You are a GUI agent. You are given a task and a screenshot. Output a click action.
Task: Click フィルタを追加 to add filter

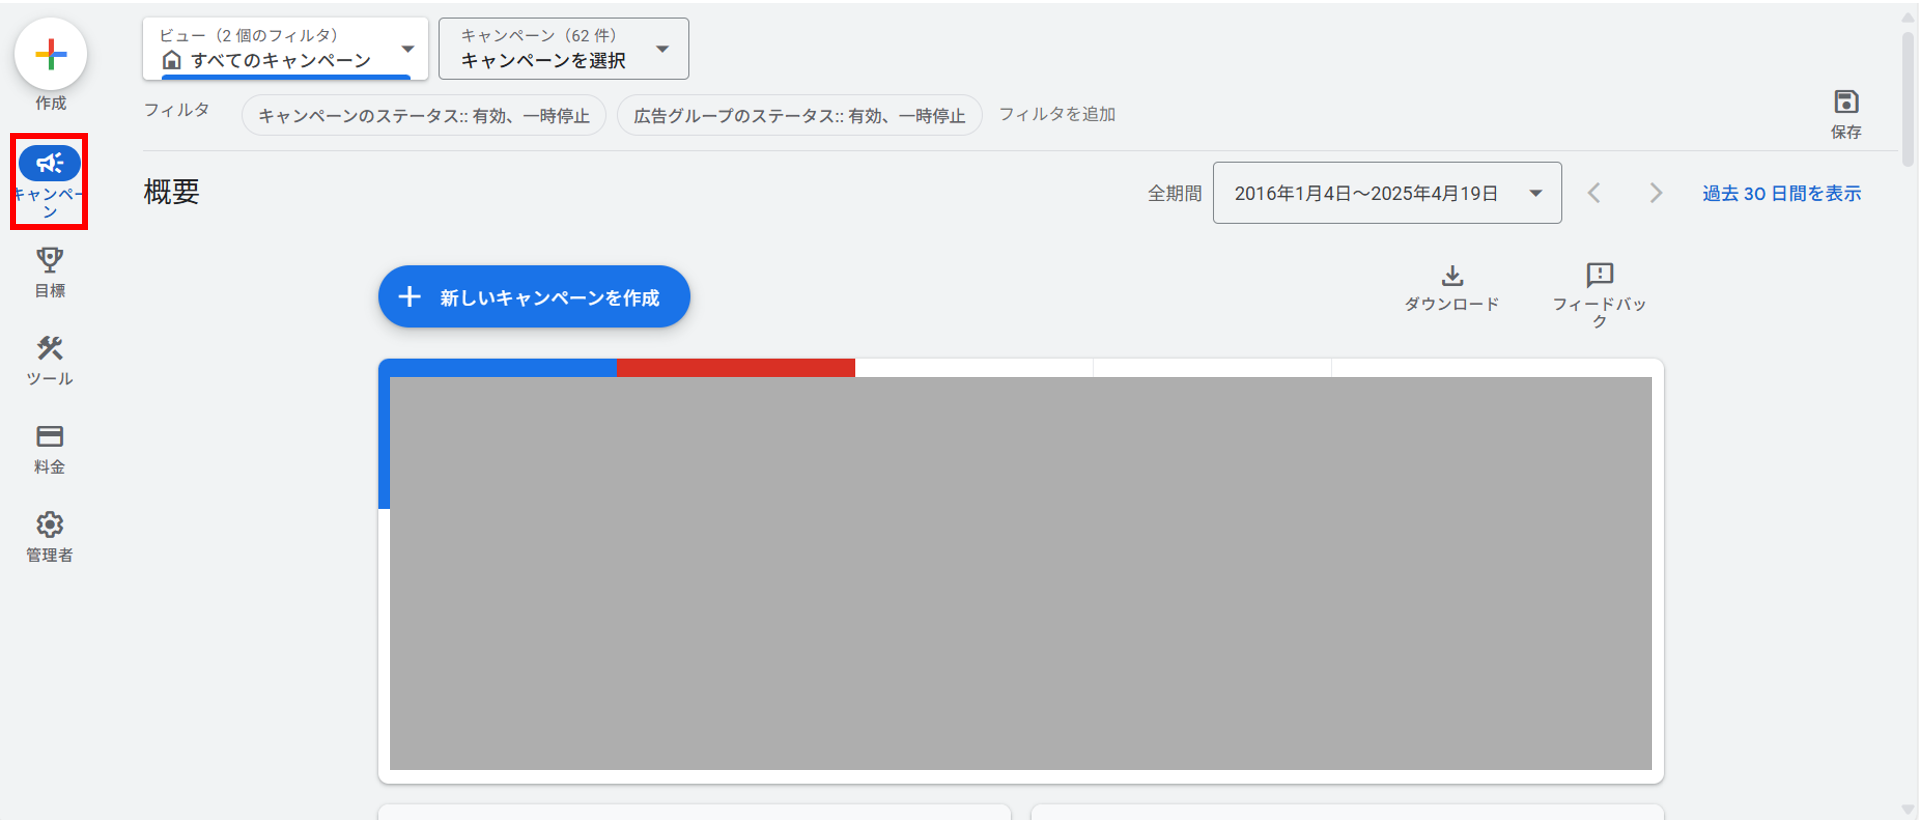tap(1057, 114)
